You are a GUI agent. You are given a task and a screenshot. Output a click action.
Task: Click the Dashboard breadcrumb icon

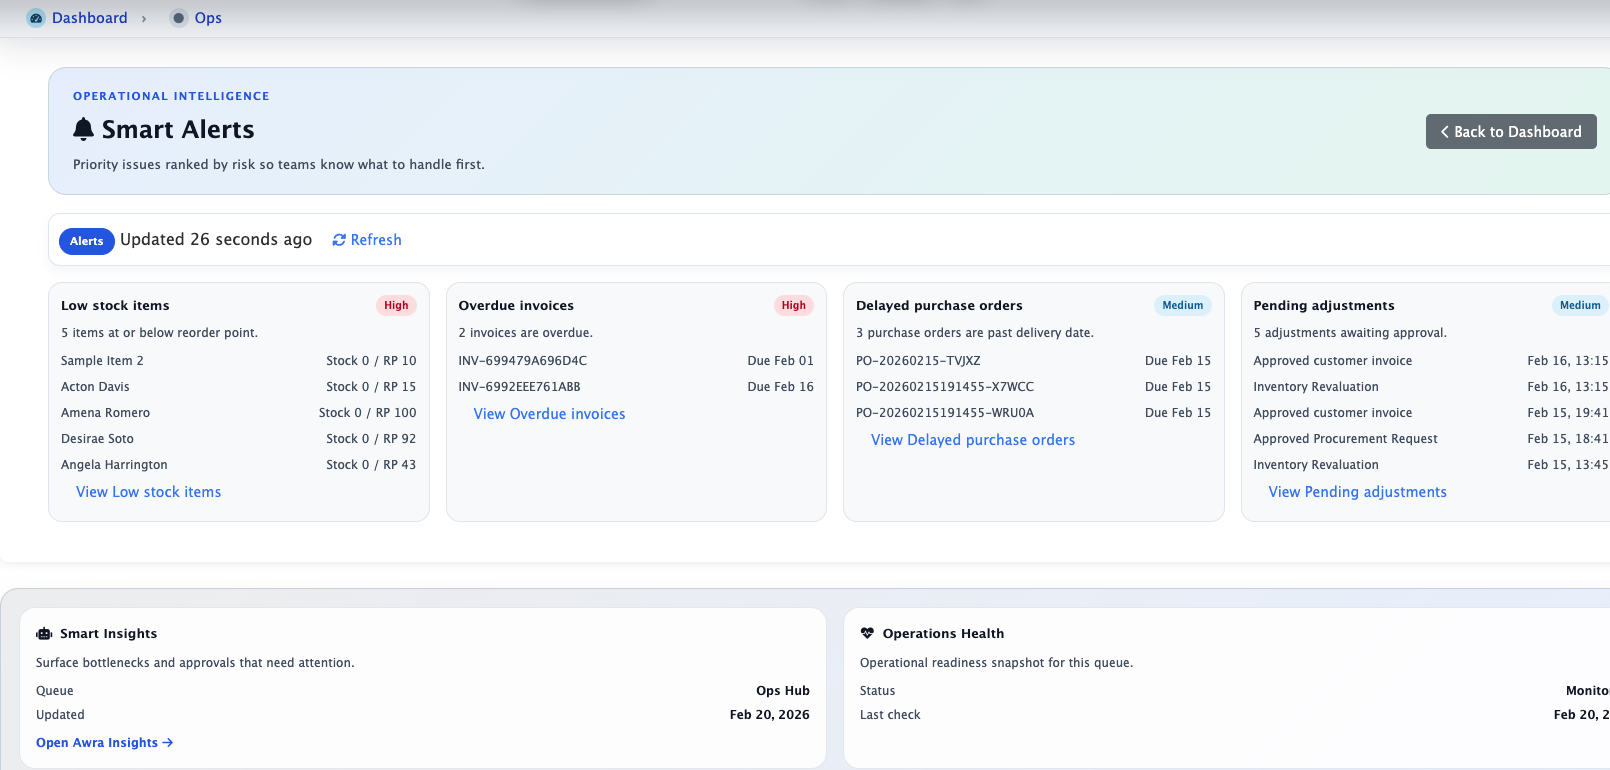(x=36, y=18)
